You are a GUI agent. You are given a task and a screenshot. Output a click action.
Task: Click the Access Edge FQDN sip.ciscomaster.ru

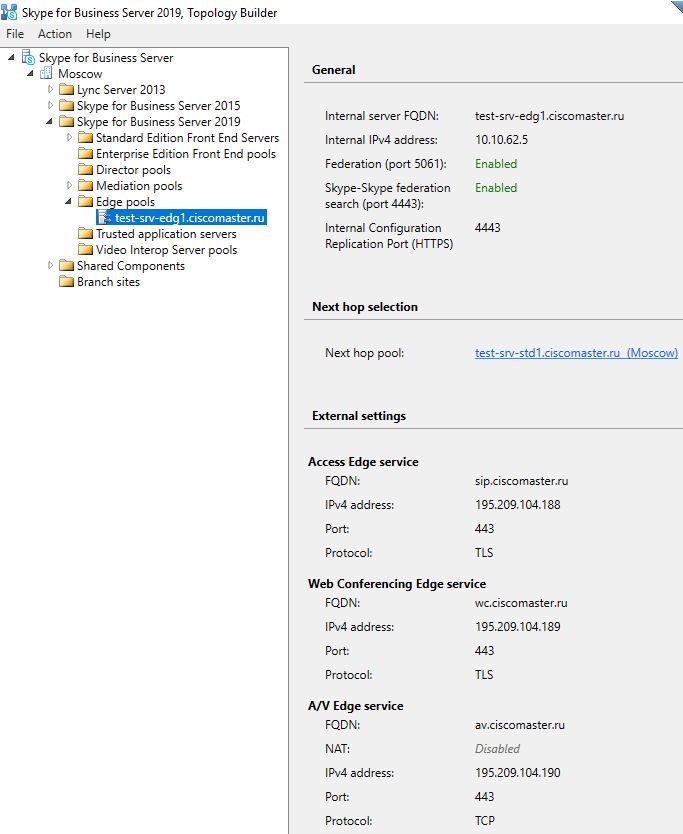pos(521,481)
